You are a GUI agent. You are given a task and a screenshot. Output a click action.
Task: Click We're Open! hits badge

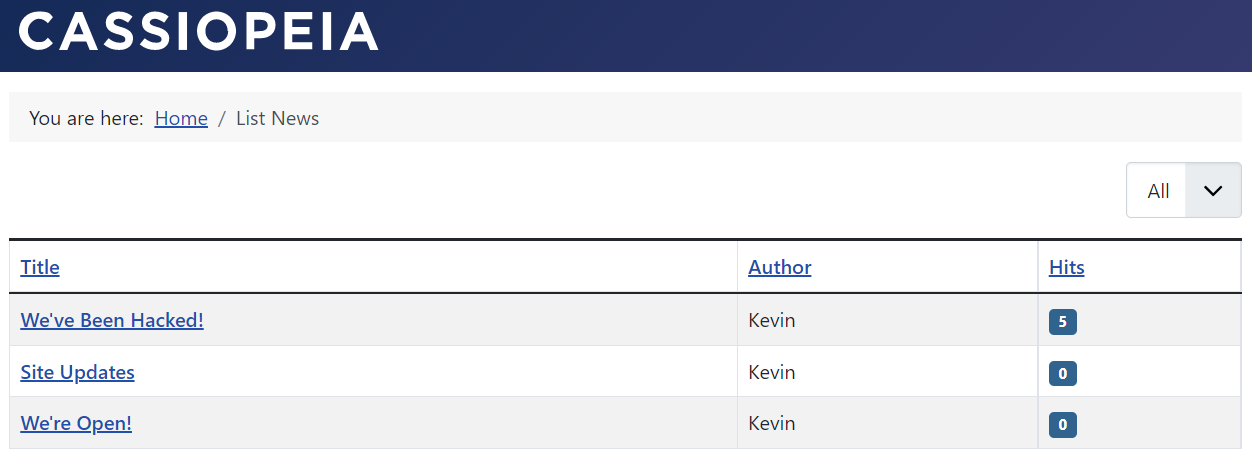coord(1062,425)
